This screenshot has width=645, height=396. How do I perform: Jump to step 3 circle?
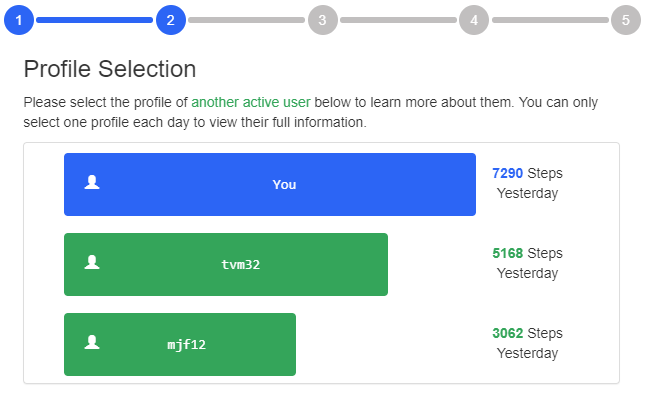pos(322,20)
